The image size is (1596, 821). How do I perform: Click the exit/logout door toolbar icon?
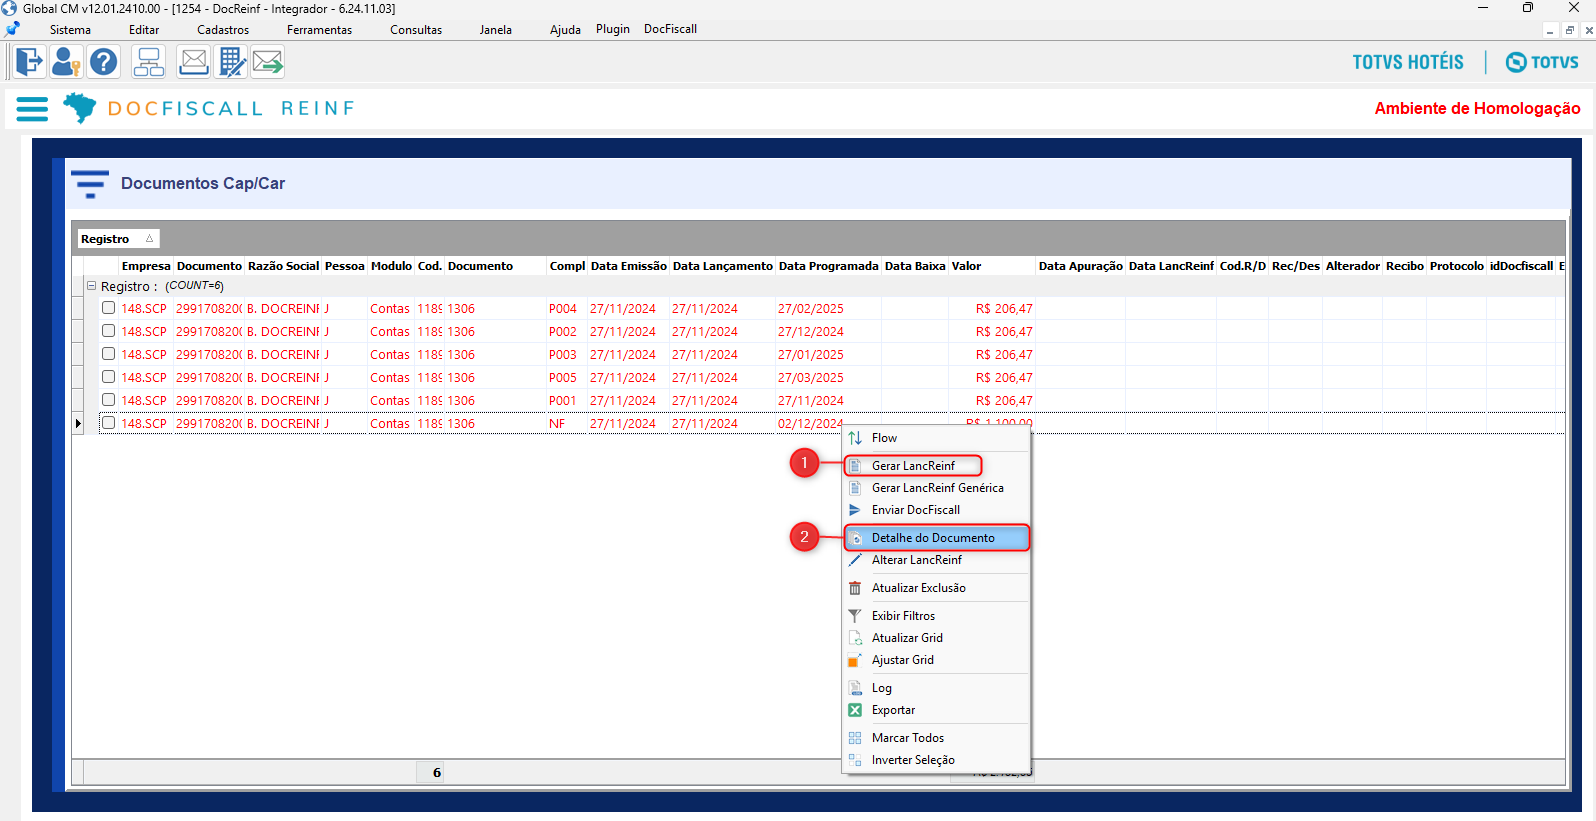30,62
